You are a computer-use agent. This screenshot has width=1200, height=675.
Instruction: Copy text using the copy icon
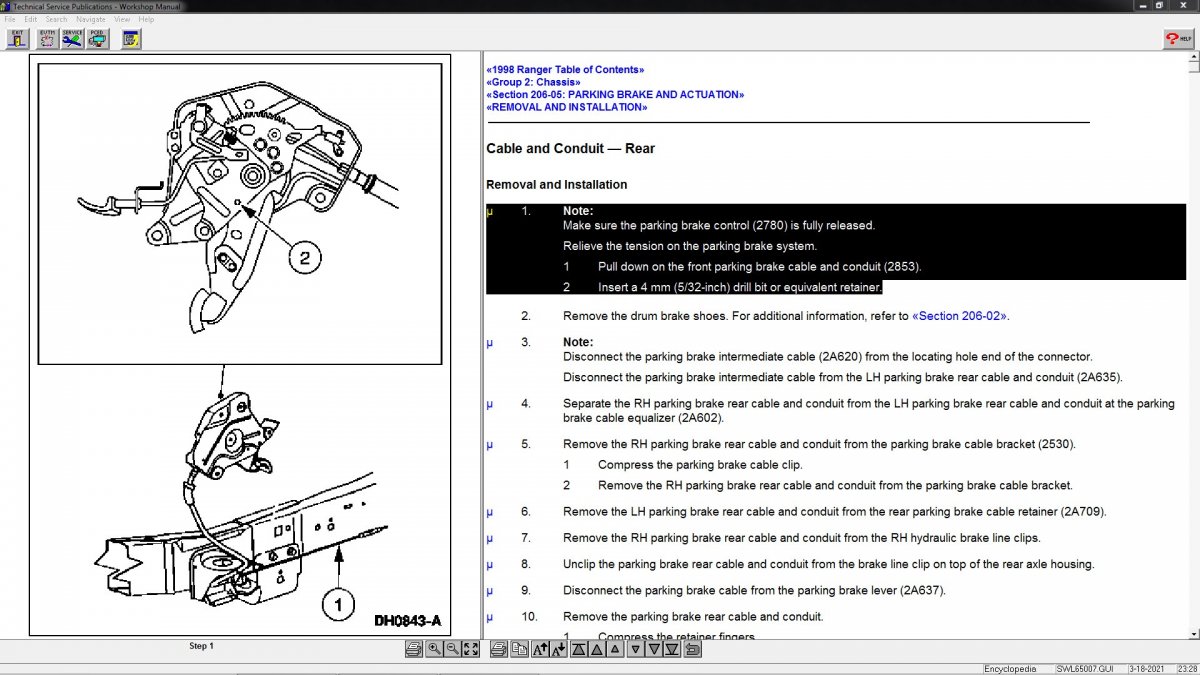(519, 649)
